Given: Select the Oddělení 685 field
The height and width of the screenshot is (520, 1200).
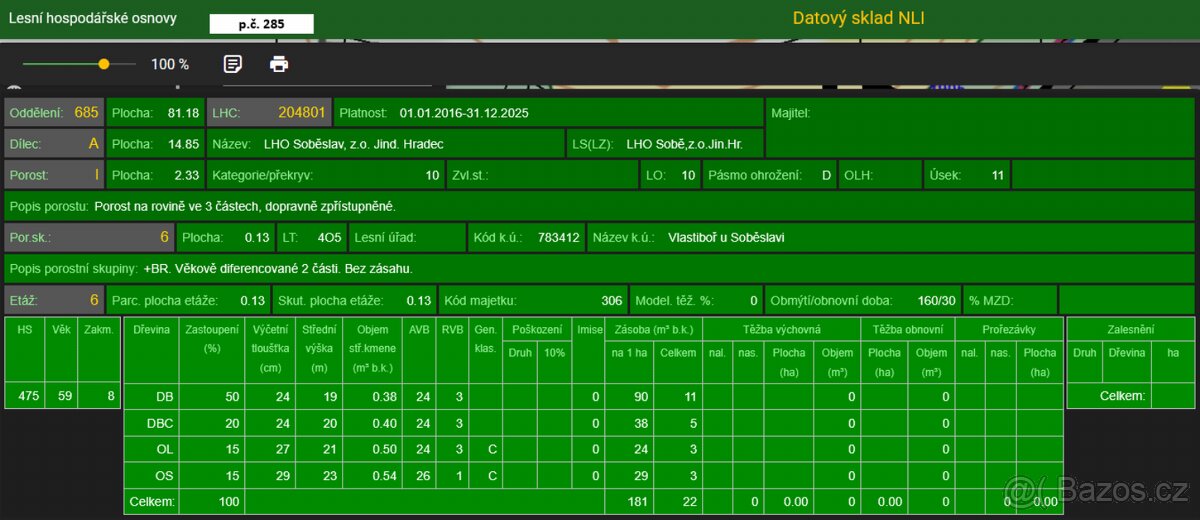Looking at the screenshot, I should (x=54, y=113).
